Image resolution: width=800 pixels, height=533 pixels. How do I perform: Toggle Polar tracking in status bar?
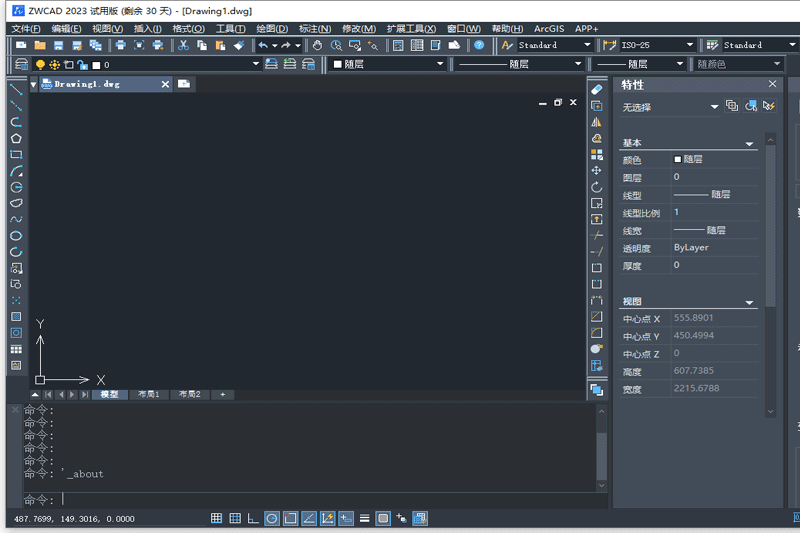coord(272,519)
